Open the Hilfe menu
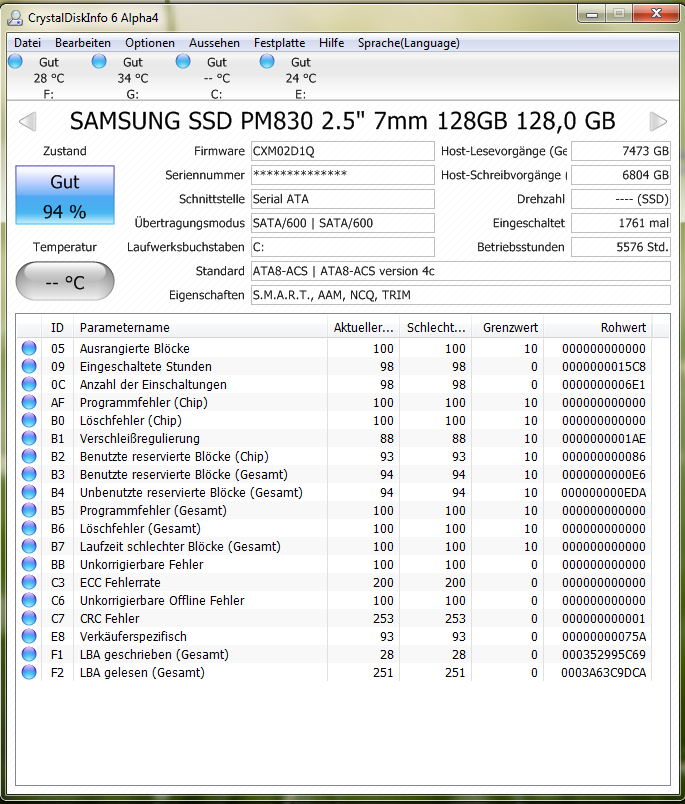Viewport: 685px width, 804px height. coord(331,43)
